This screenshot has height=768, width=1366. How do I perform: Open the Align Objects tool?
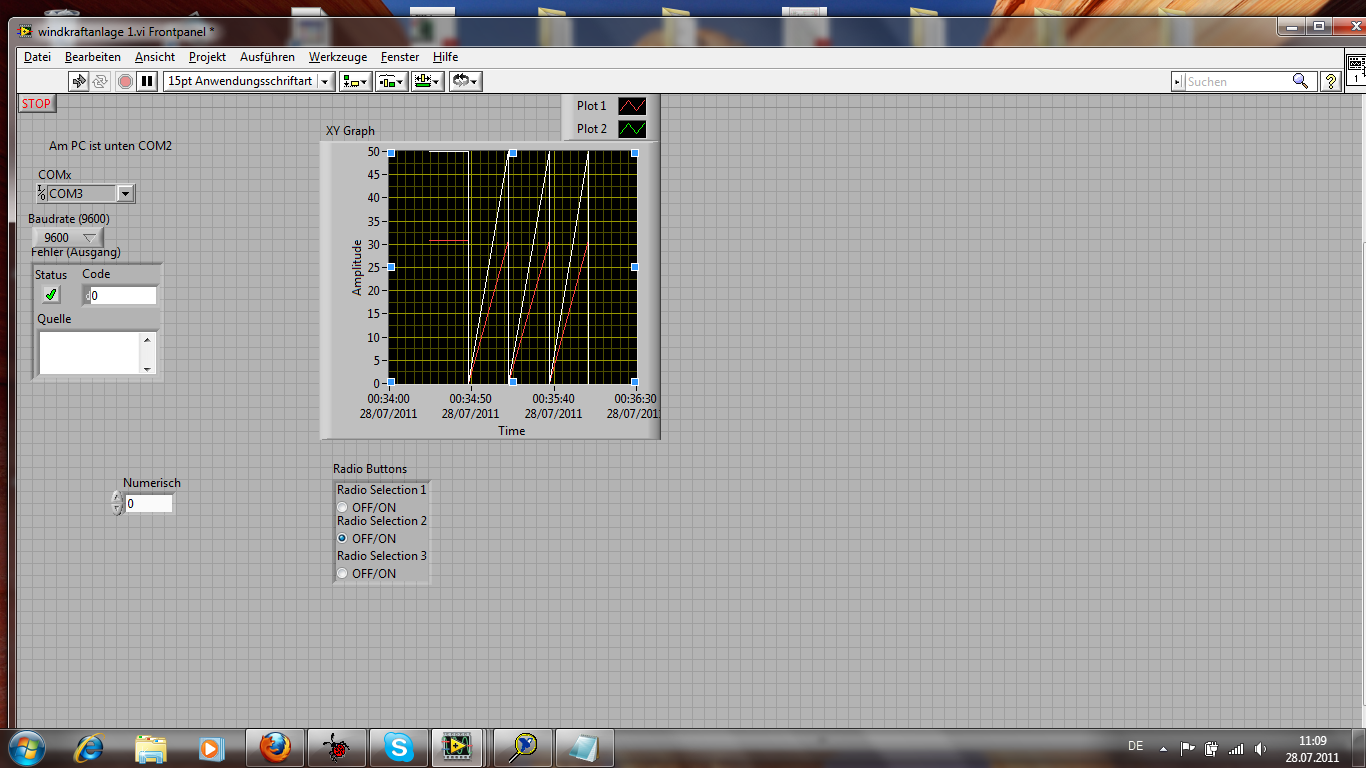355,81
